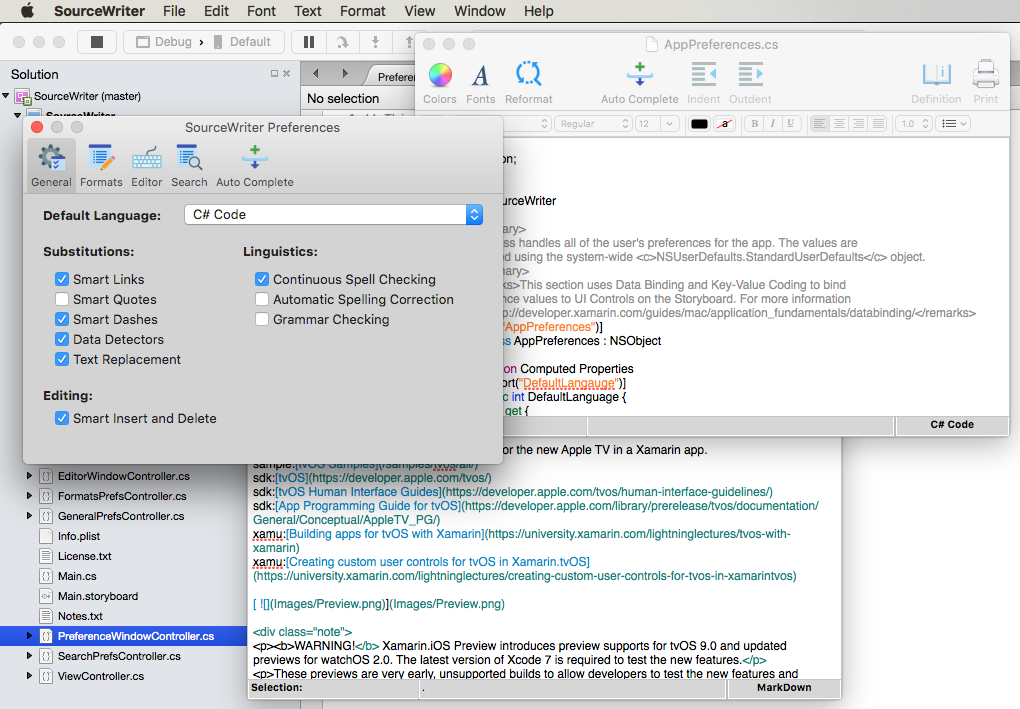Viewport: 1020px width, 709px height.
Task: Open the Fonts panel
Action: [480, 80]
